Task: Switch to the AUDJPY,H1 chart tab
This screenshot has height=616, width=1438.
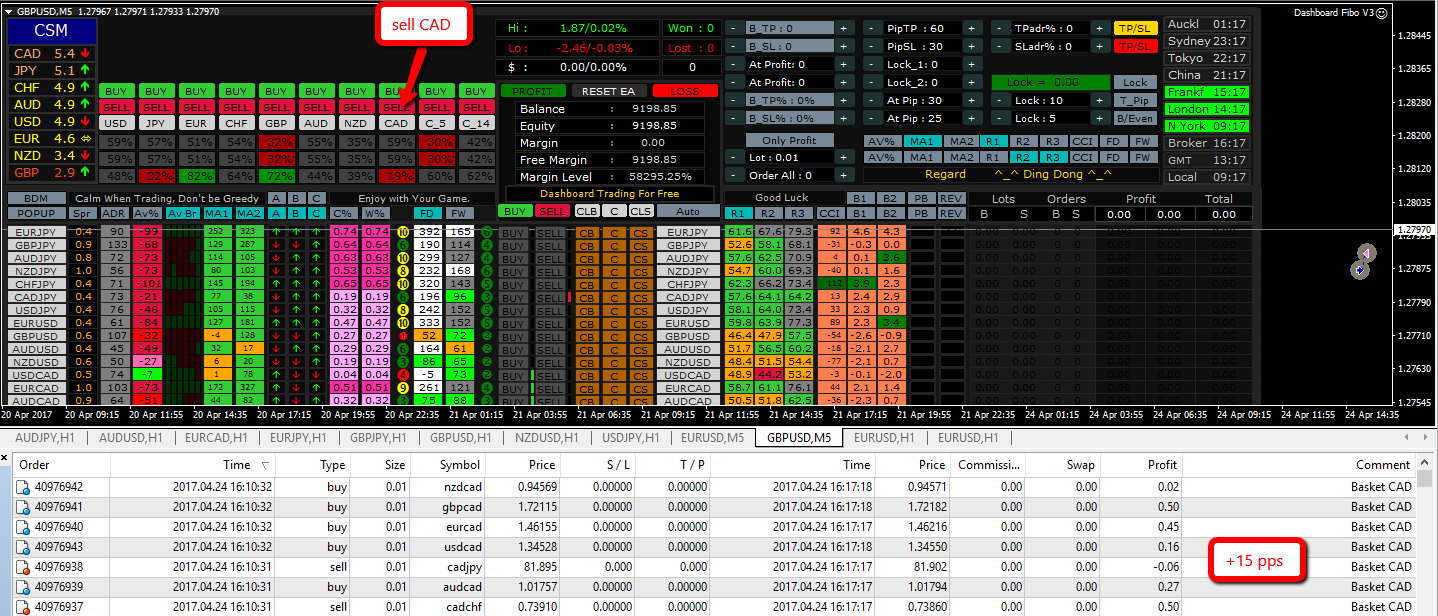Action: pyautogui.click(x=47, y=437)
